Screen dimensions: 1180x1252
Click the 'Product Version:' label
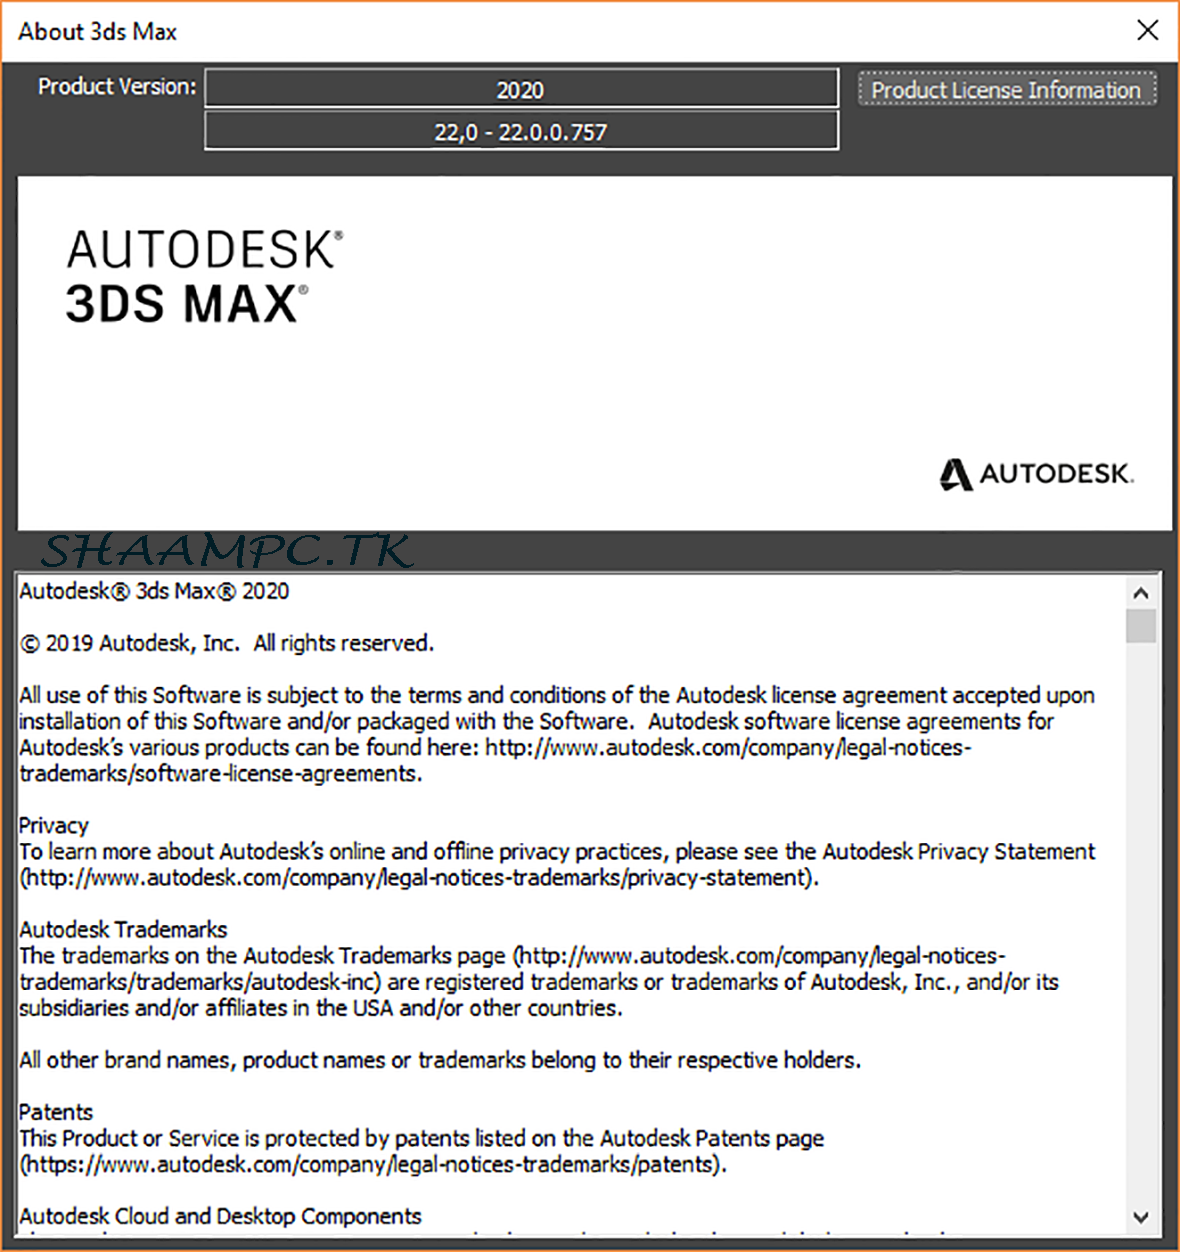(x=117, y=87)
